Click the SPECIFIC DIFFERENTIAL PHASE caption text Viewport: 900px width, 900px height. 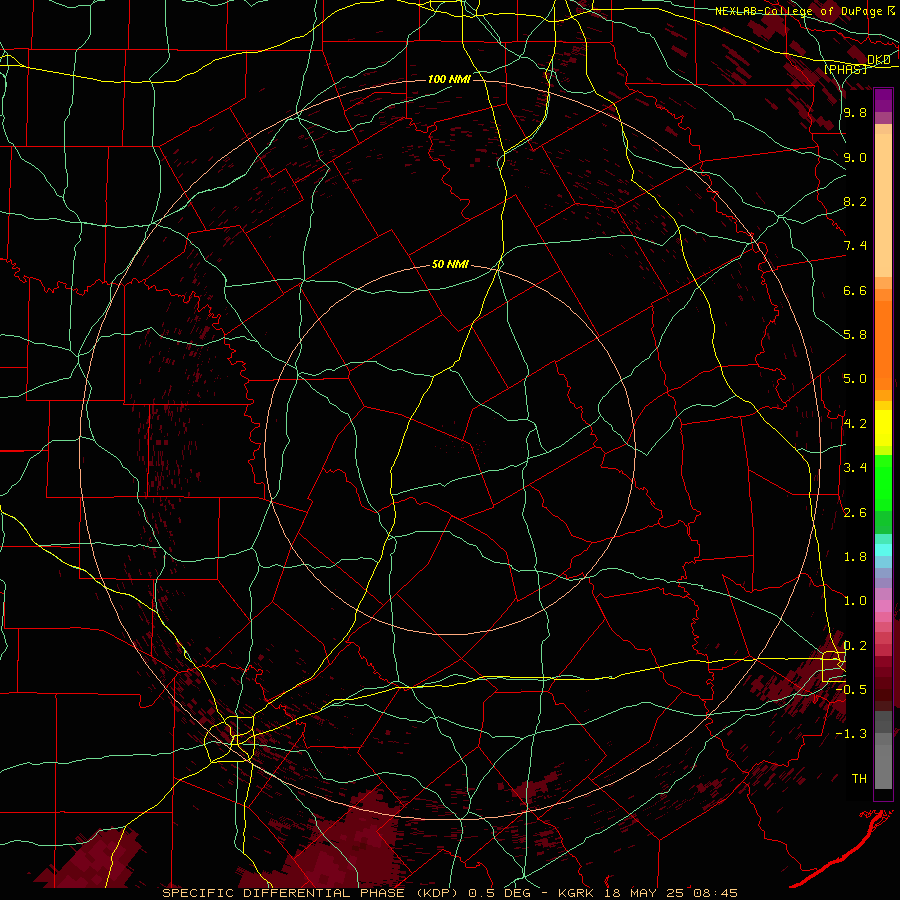click(x=283, y=893)
